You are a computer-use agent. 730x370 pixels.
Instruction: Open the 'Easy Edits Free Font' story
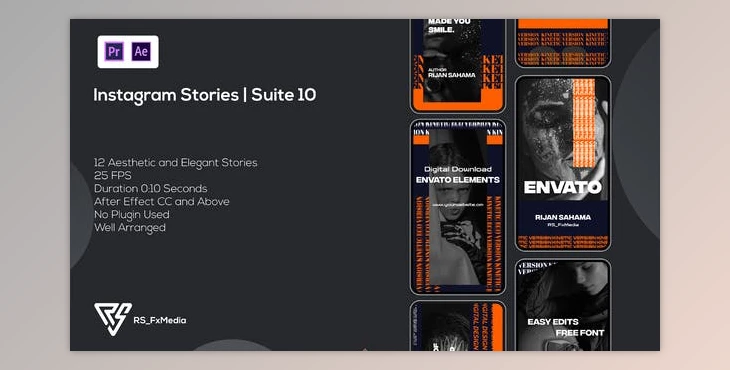click(563, 305)
